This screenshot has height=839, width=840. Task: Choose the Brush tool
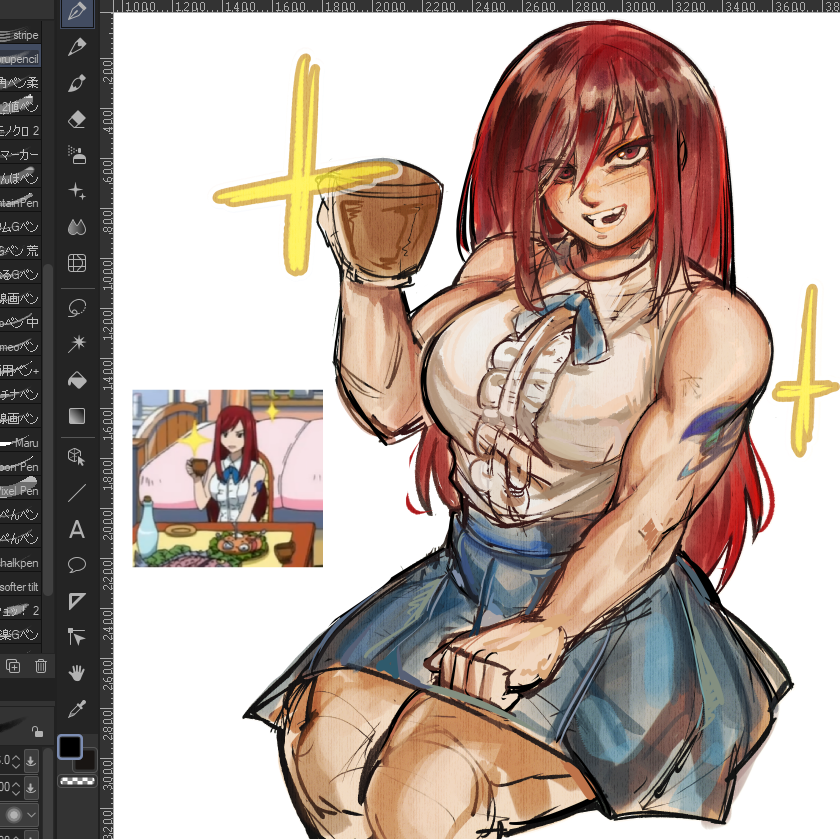(x=77, y=84)
